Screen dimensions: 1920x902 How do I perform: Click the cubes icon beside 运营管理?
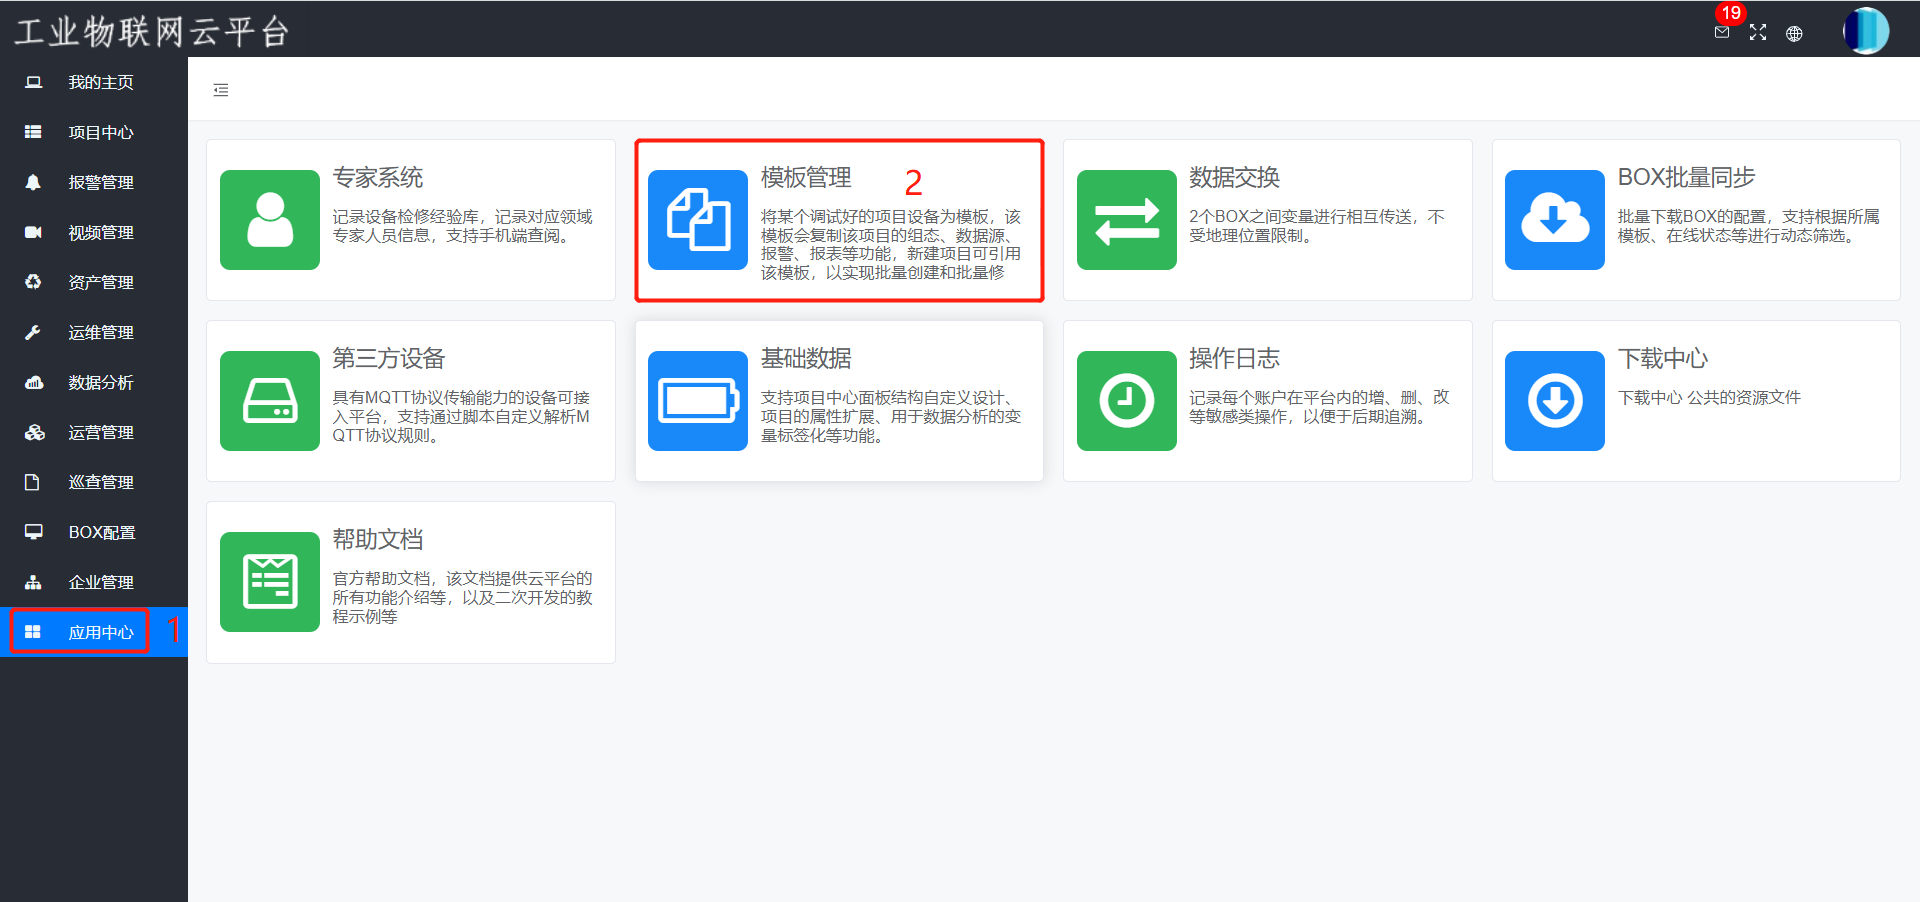click(x=35, y=432)
